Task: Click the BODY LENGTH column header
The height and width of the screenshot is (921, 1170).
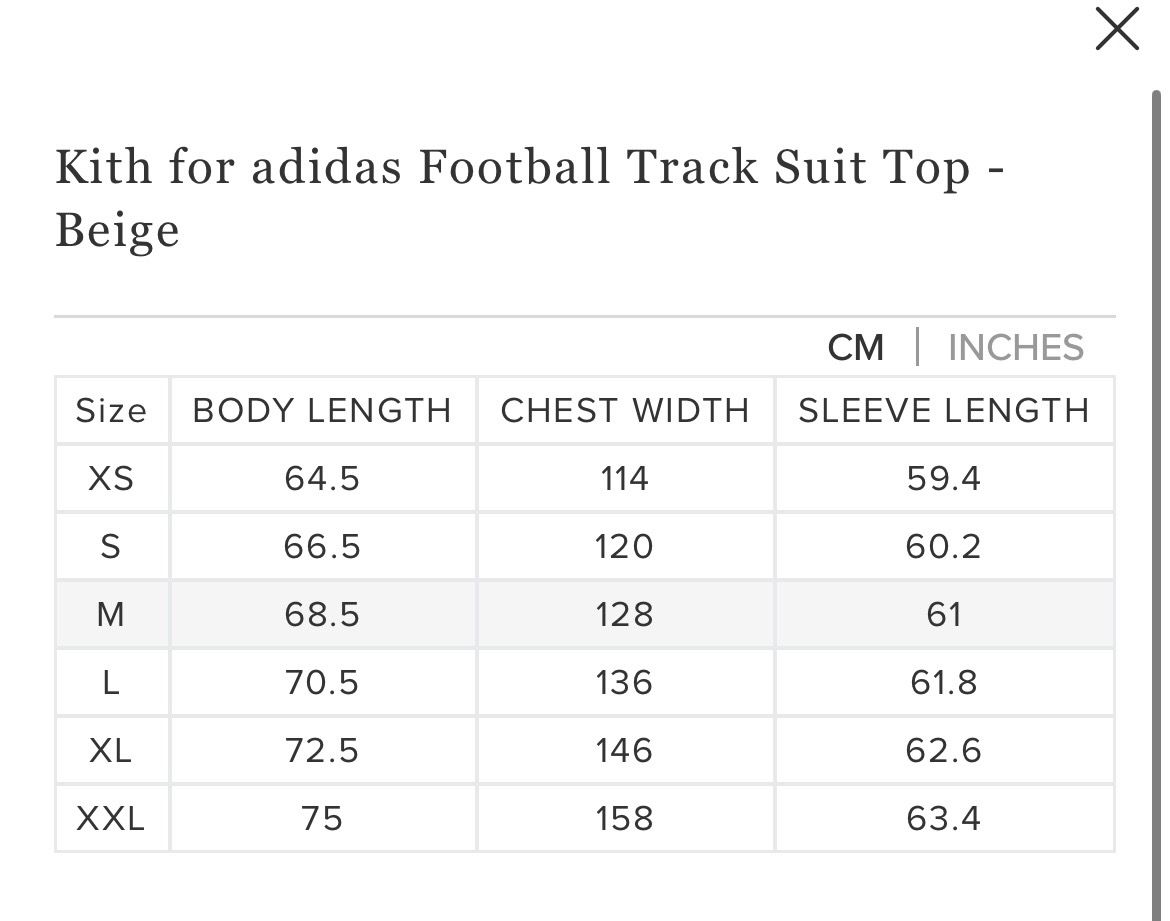Action: (x=322, y=410)
